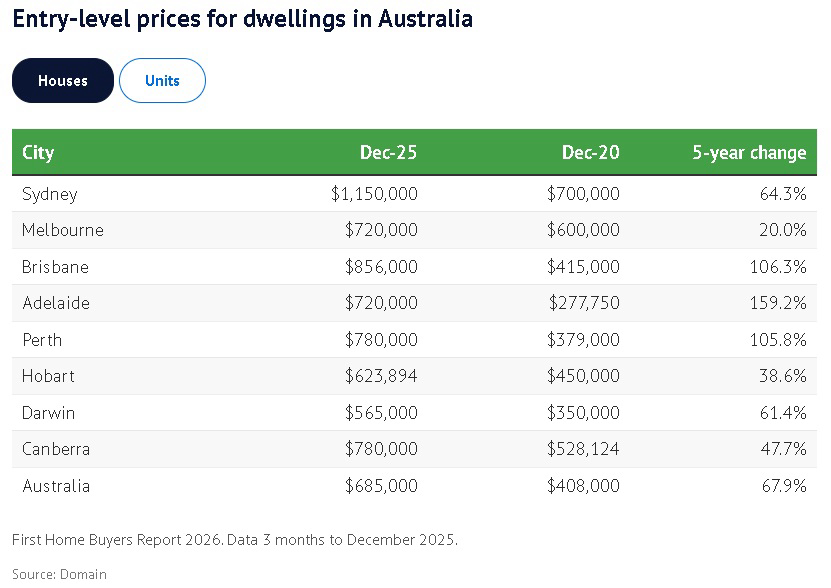This screenshot has height=588, width=831.
Task: Click the City column header
Action: click(38, 153)
